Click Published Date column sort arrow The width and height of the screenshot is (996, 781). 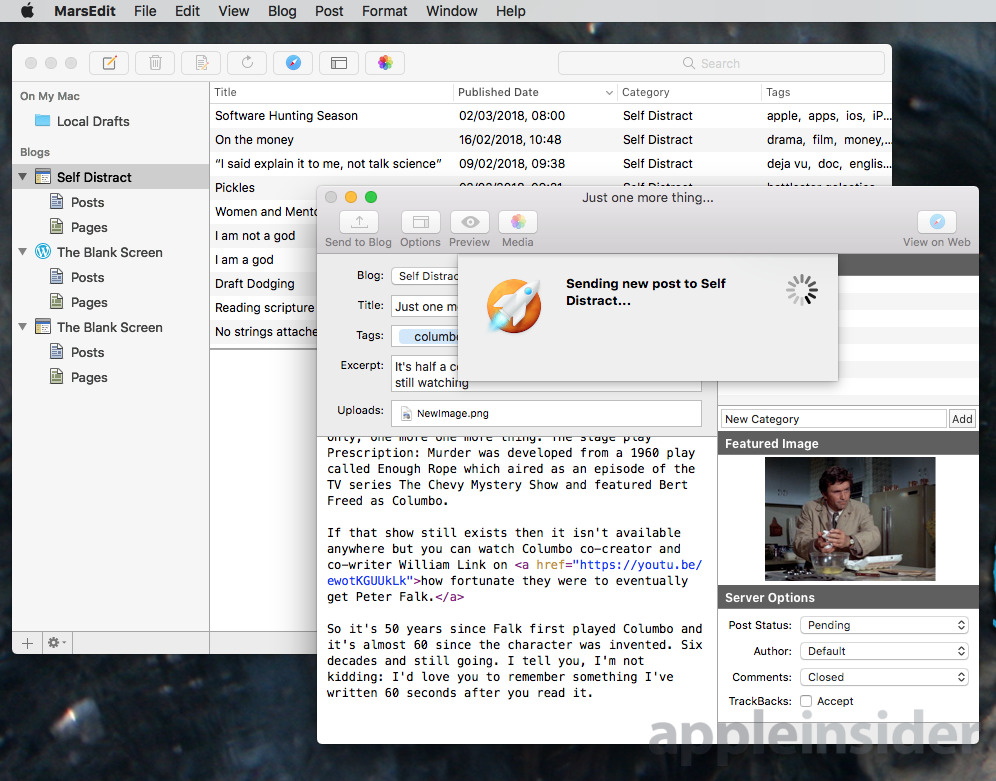[609, 93]
